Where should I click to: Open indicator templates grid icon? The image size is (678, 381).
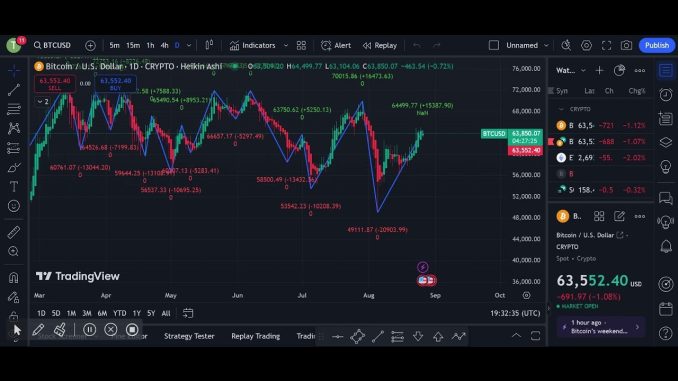click(x=301, y=45)
